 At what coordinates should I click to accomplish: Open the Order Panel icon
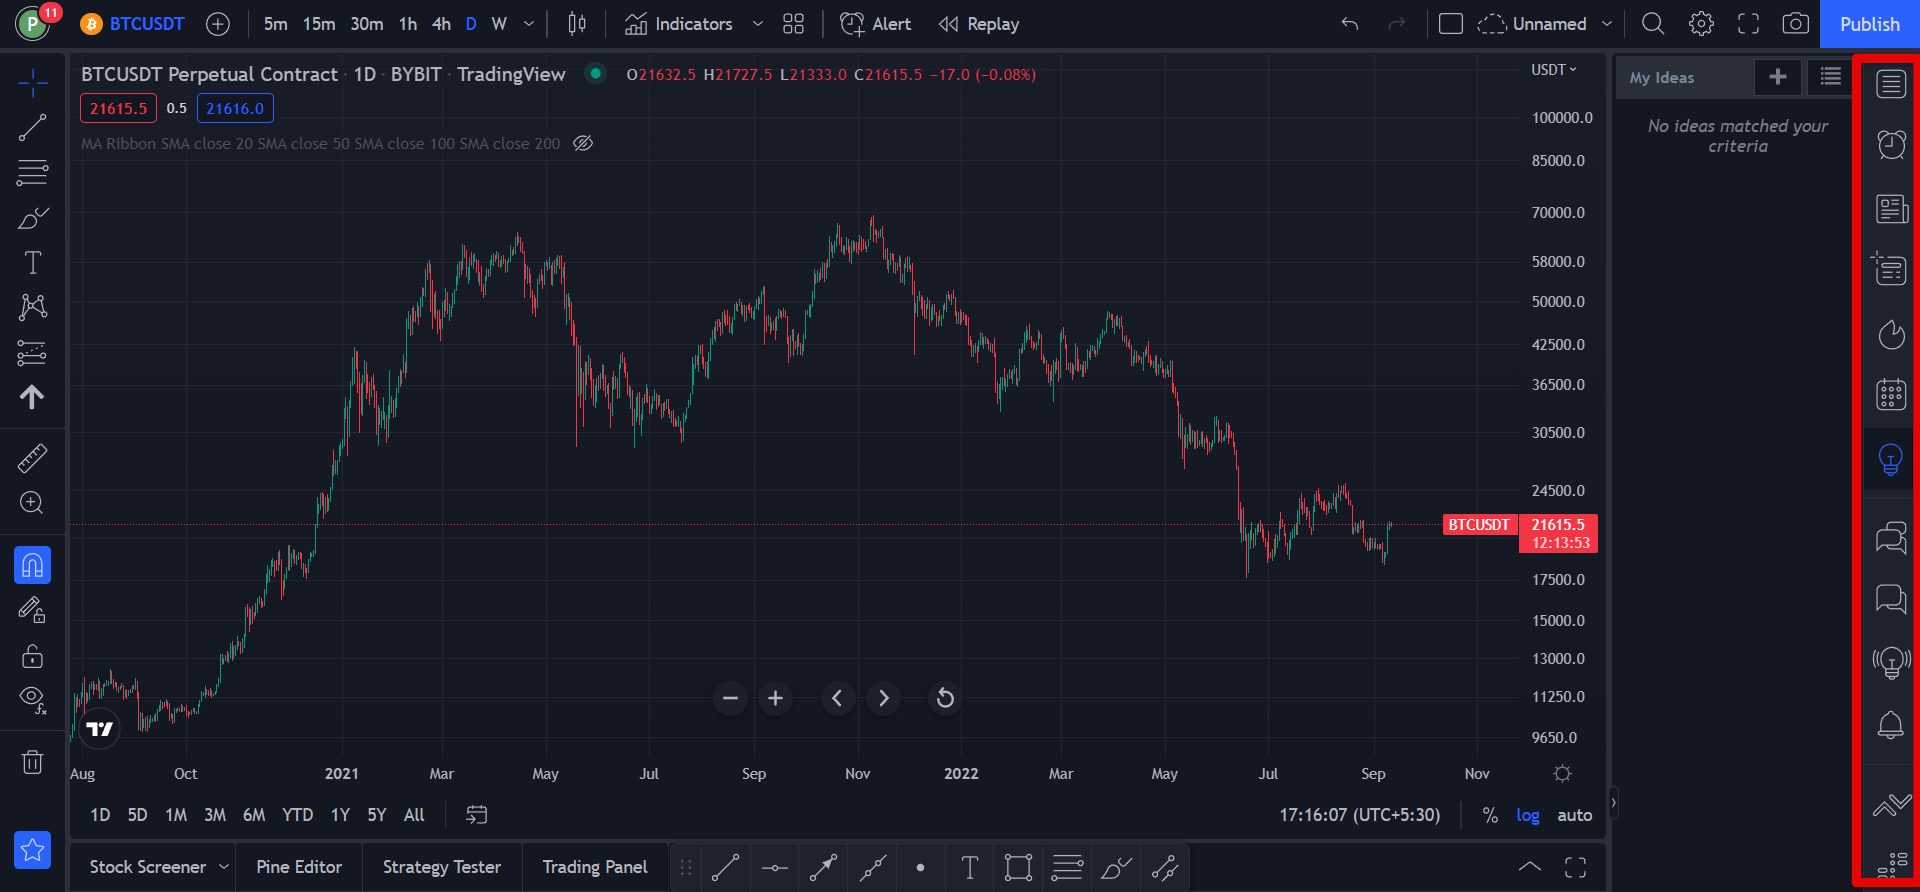point(1890,805)
